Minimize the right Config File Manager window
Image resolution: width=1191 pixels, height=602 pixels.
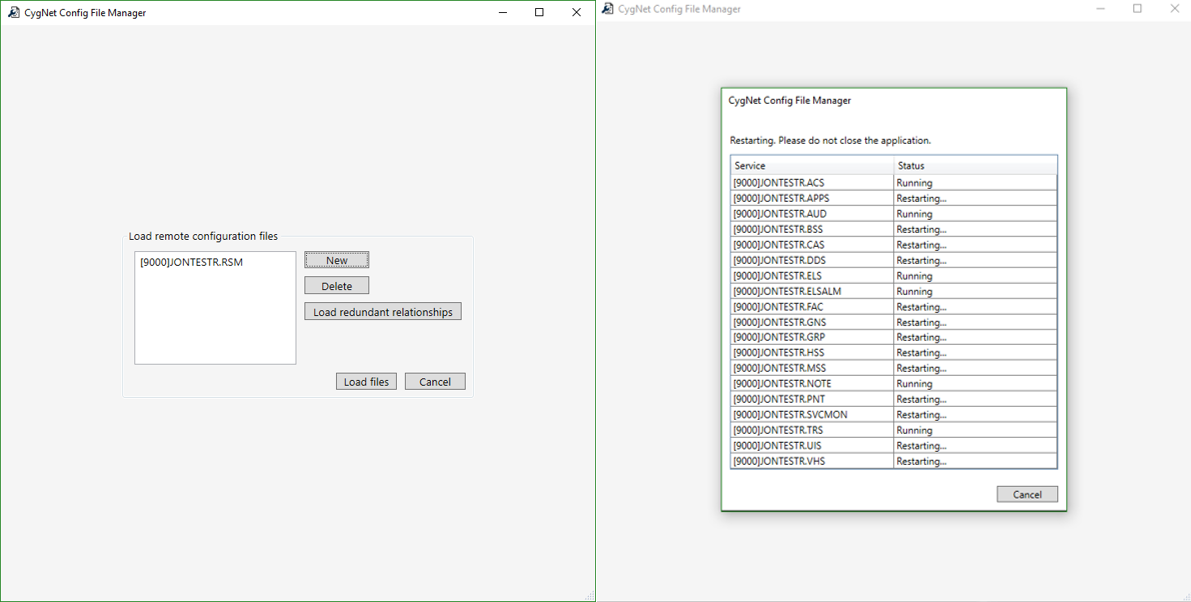click(x=1100, y=9)
